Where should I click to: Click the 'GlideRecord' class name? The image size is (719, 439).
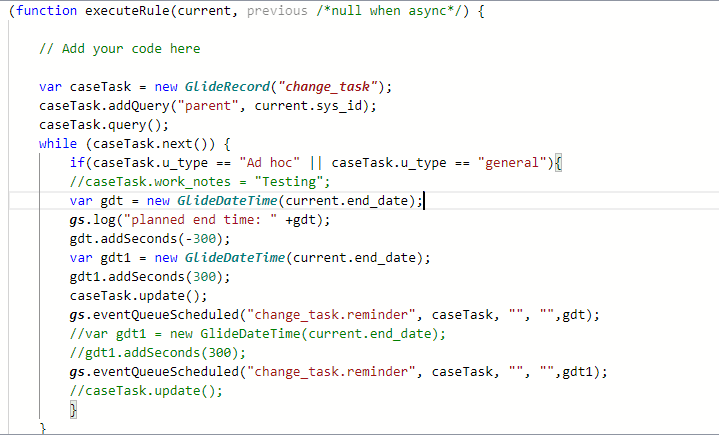[227, 87]
